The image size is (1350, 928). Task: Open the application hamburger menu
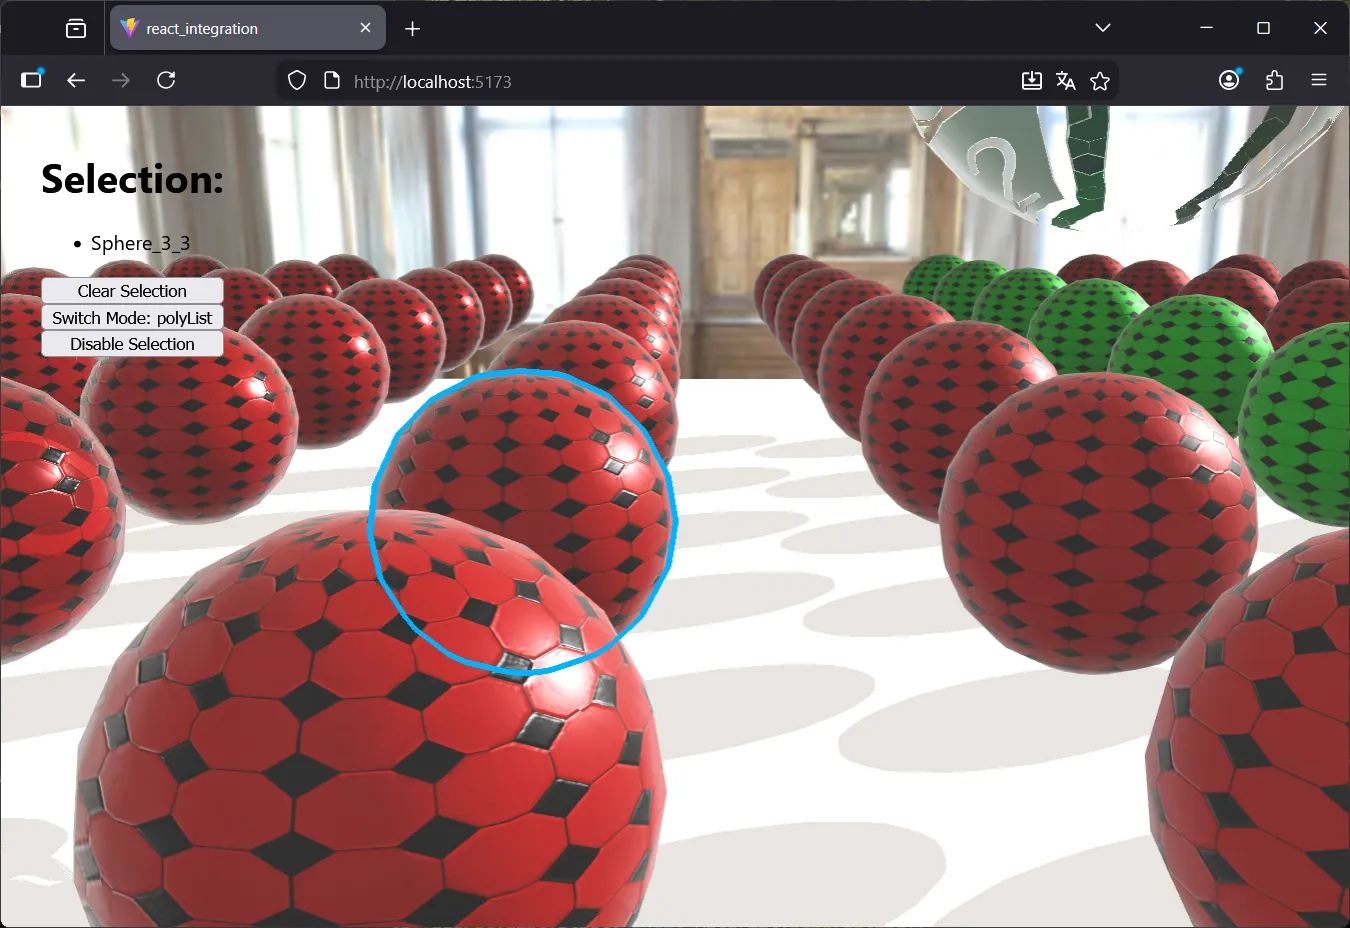coord(1319,80)
